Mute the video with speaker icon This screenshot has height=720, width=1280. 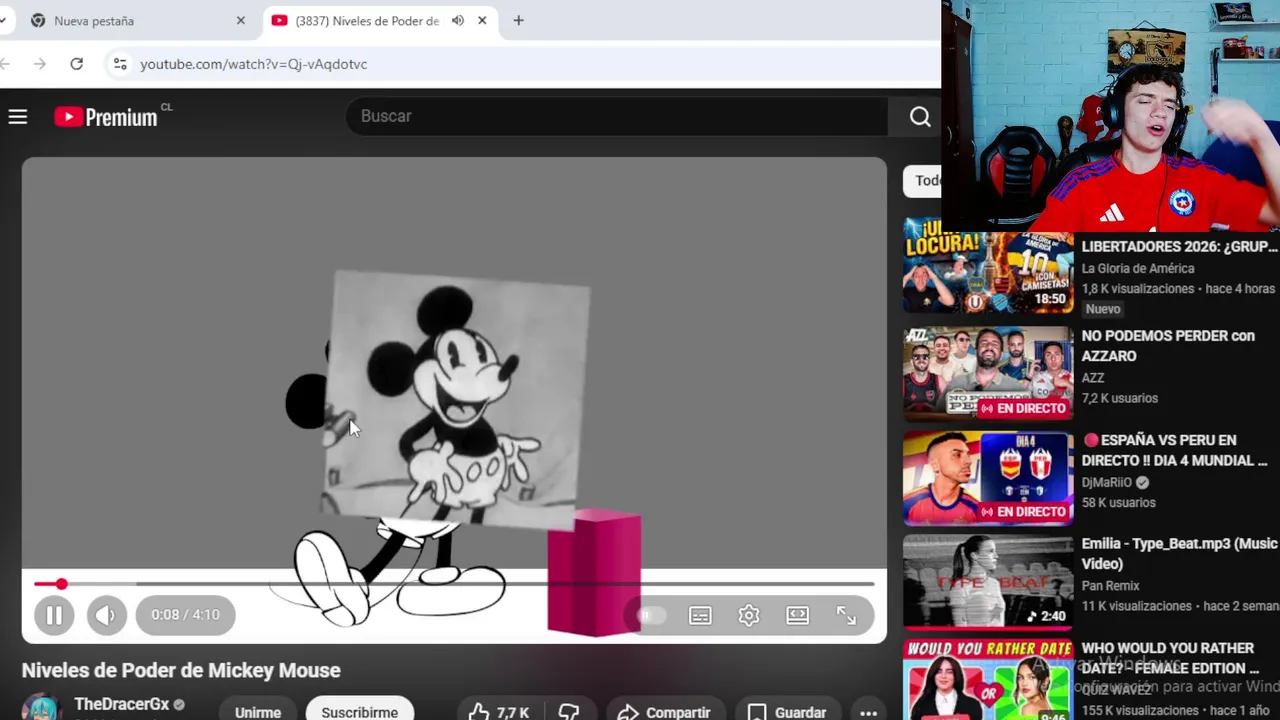tap(106, 615)
